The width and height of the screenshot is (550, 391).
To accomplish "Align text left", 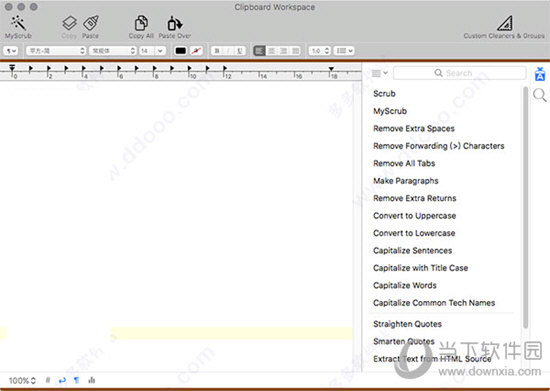I will pos(259,51).
